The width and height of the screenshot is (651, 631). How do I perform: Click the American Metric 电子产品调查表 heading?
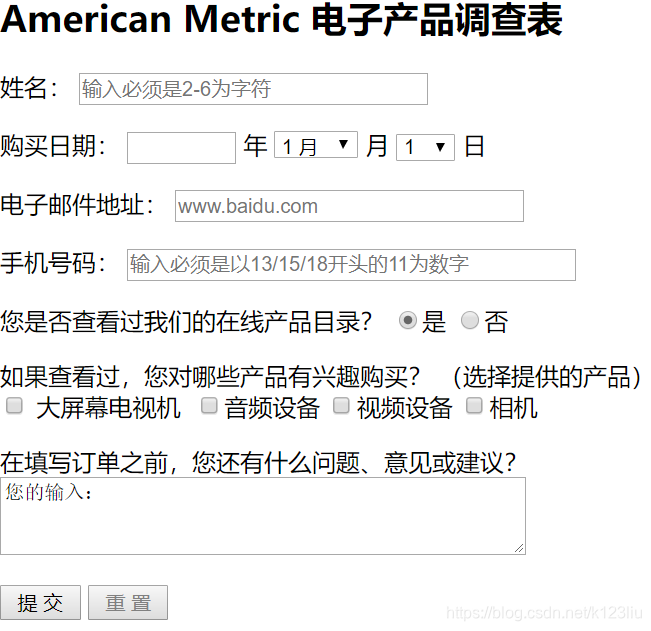coord(281,20)
